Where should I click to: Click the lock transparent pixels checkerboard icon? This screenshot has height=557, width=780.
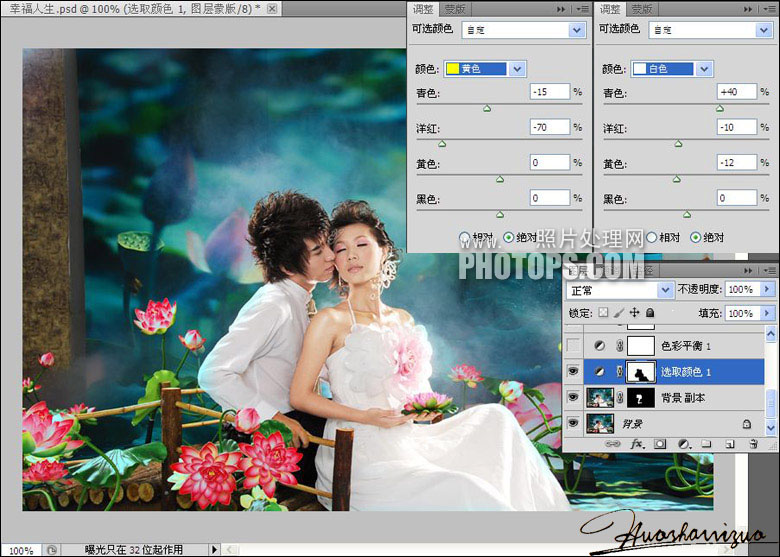click(603, 313)
